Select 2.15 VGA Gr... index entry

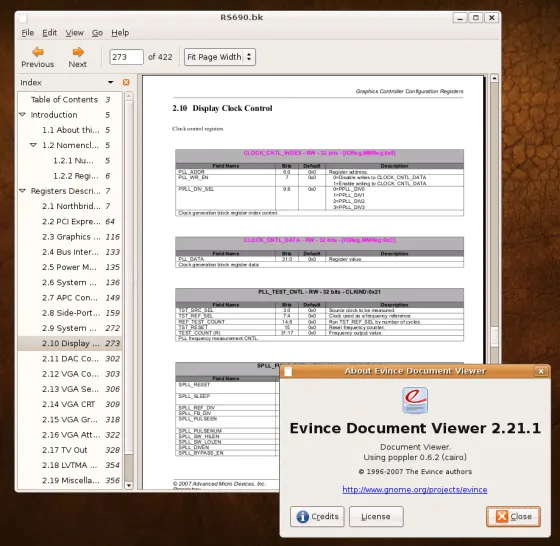coord(70,420)
